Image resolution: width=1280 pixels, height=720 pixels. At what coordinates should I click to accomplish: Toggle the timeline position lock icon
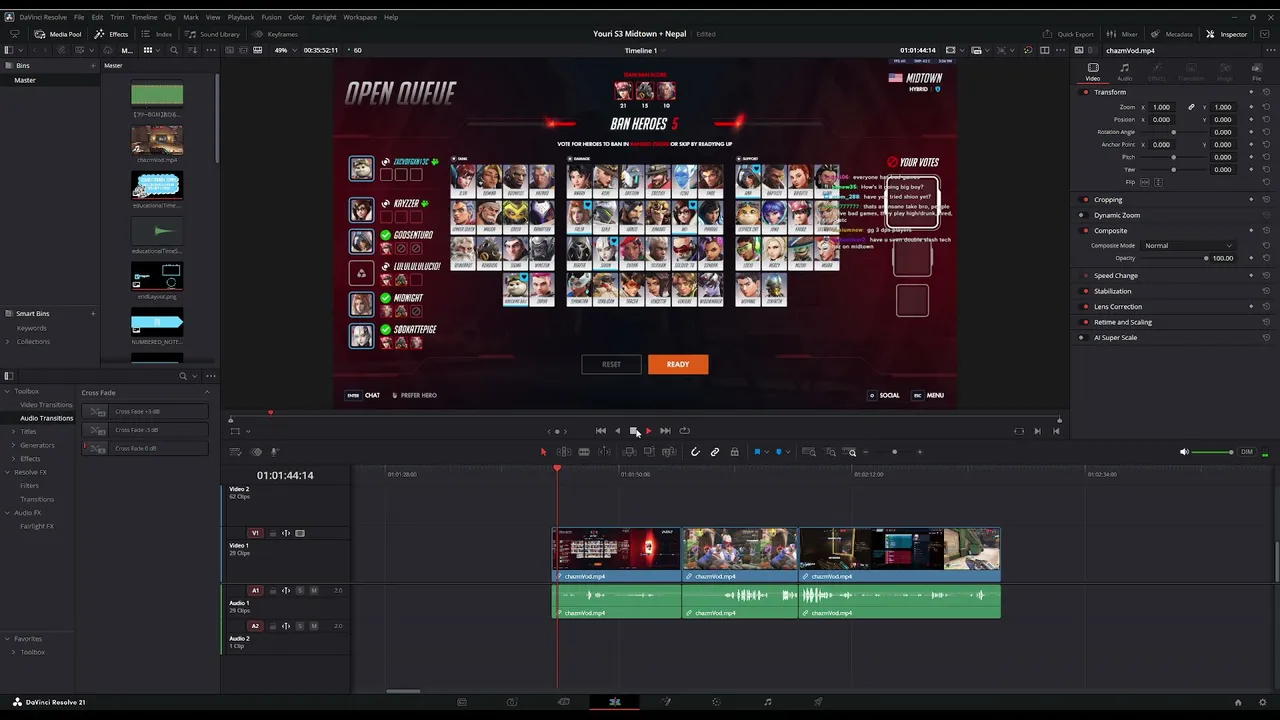click(x=734, y=452)
